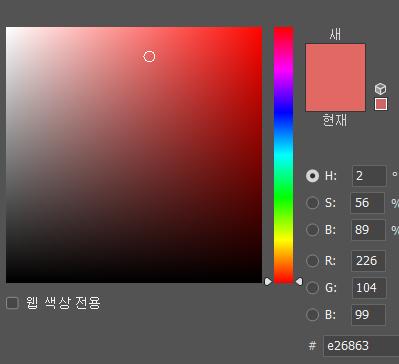399x364 pixels.
Task: Click the # symbol before the hex field
Action: [312, 346]
